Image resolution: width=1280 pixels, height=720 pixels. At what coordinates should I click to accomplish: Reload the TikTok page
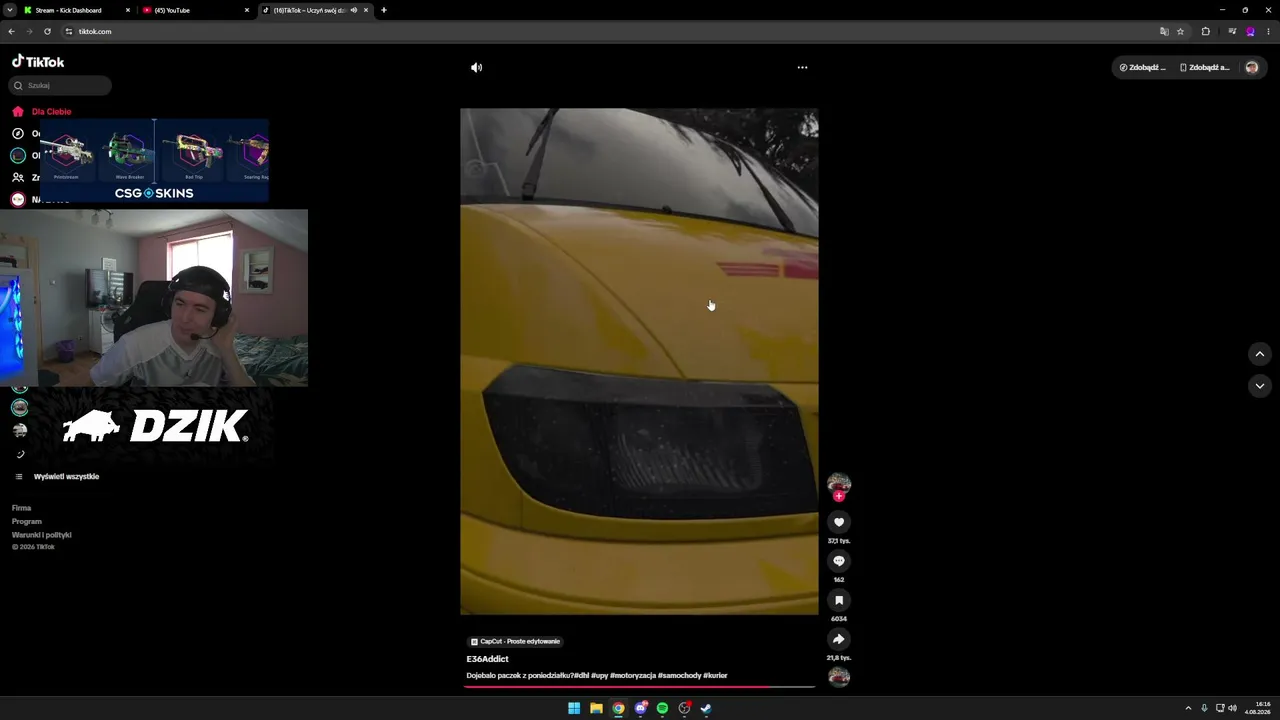tap(47, 31)
